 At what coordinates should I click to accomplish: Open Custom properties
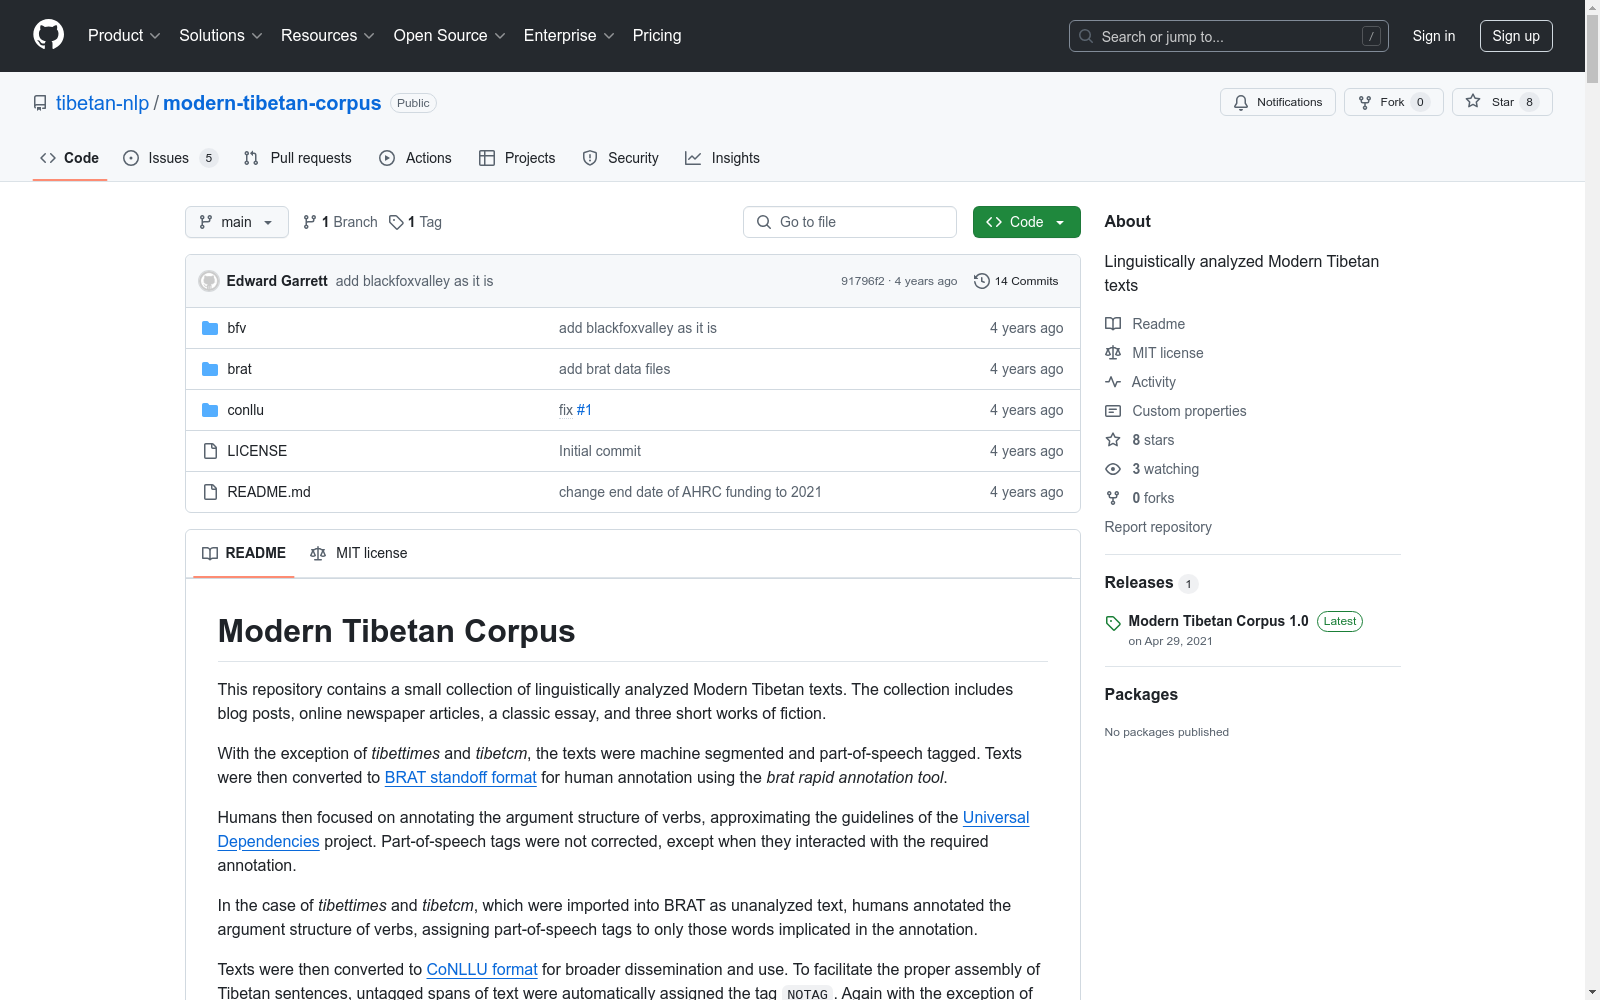point(1176,411)
